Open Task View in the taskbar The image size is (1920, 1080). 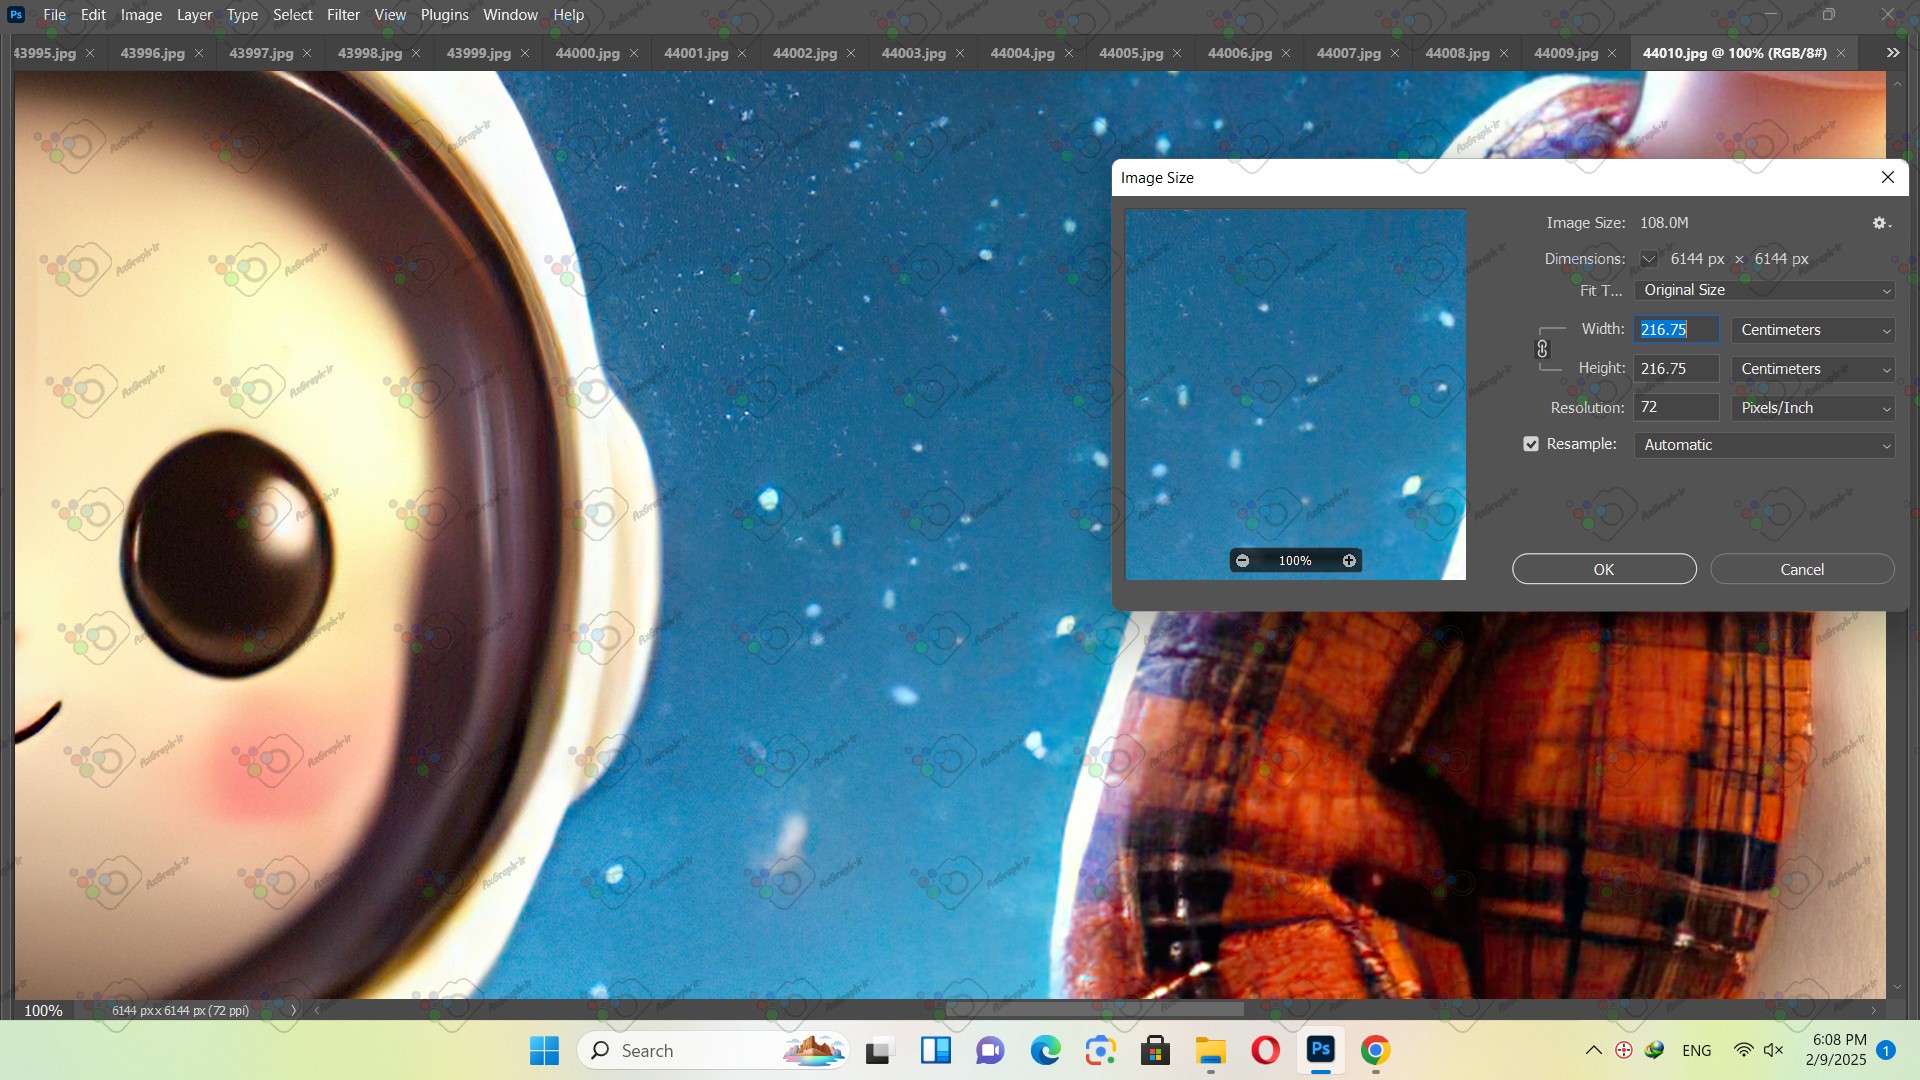click(878, 1051)
